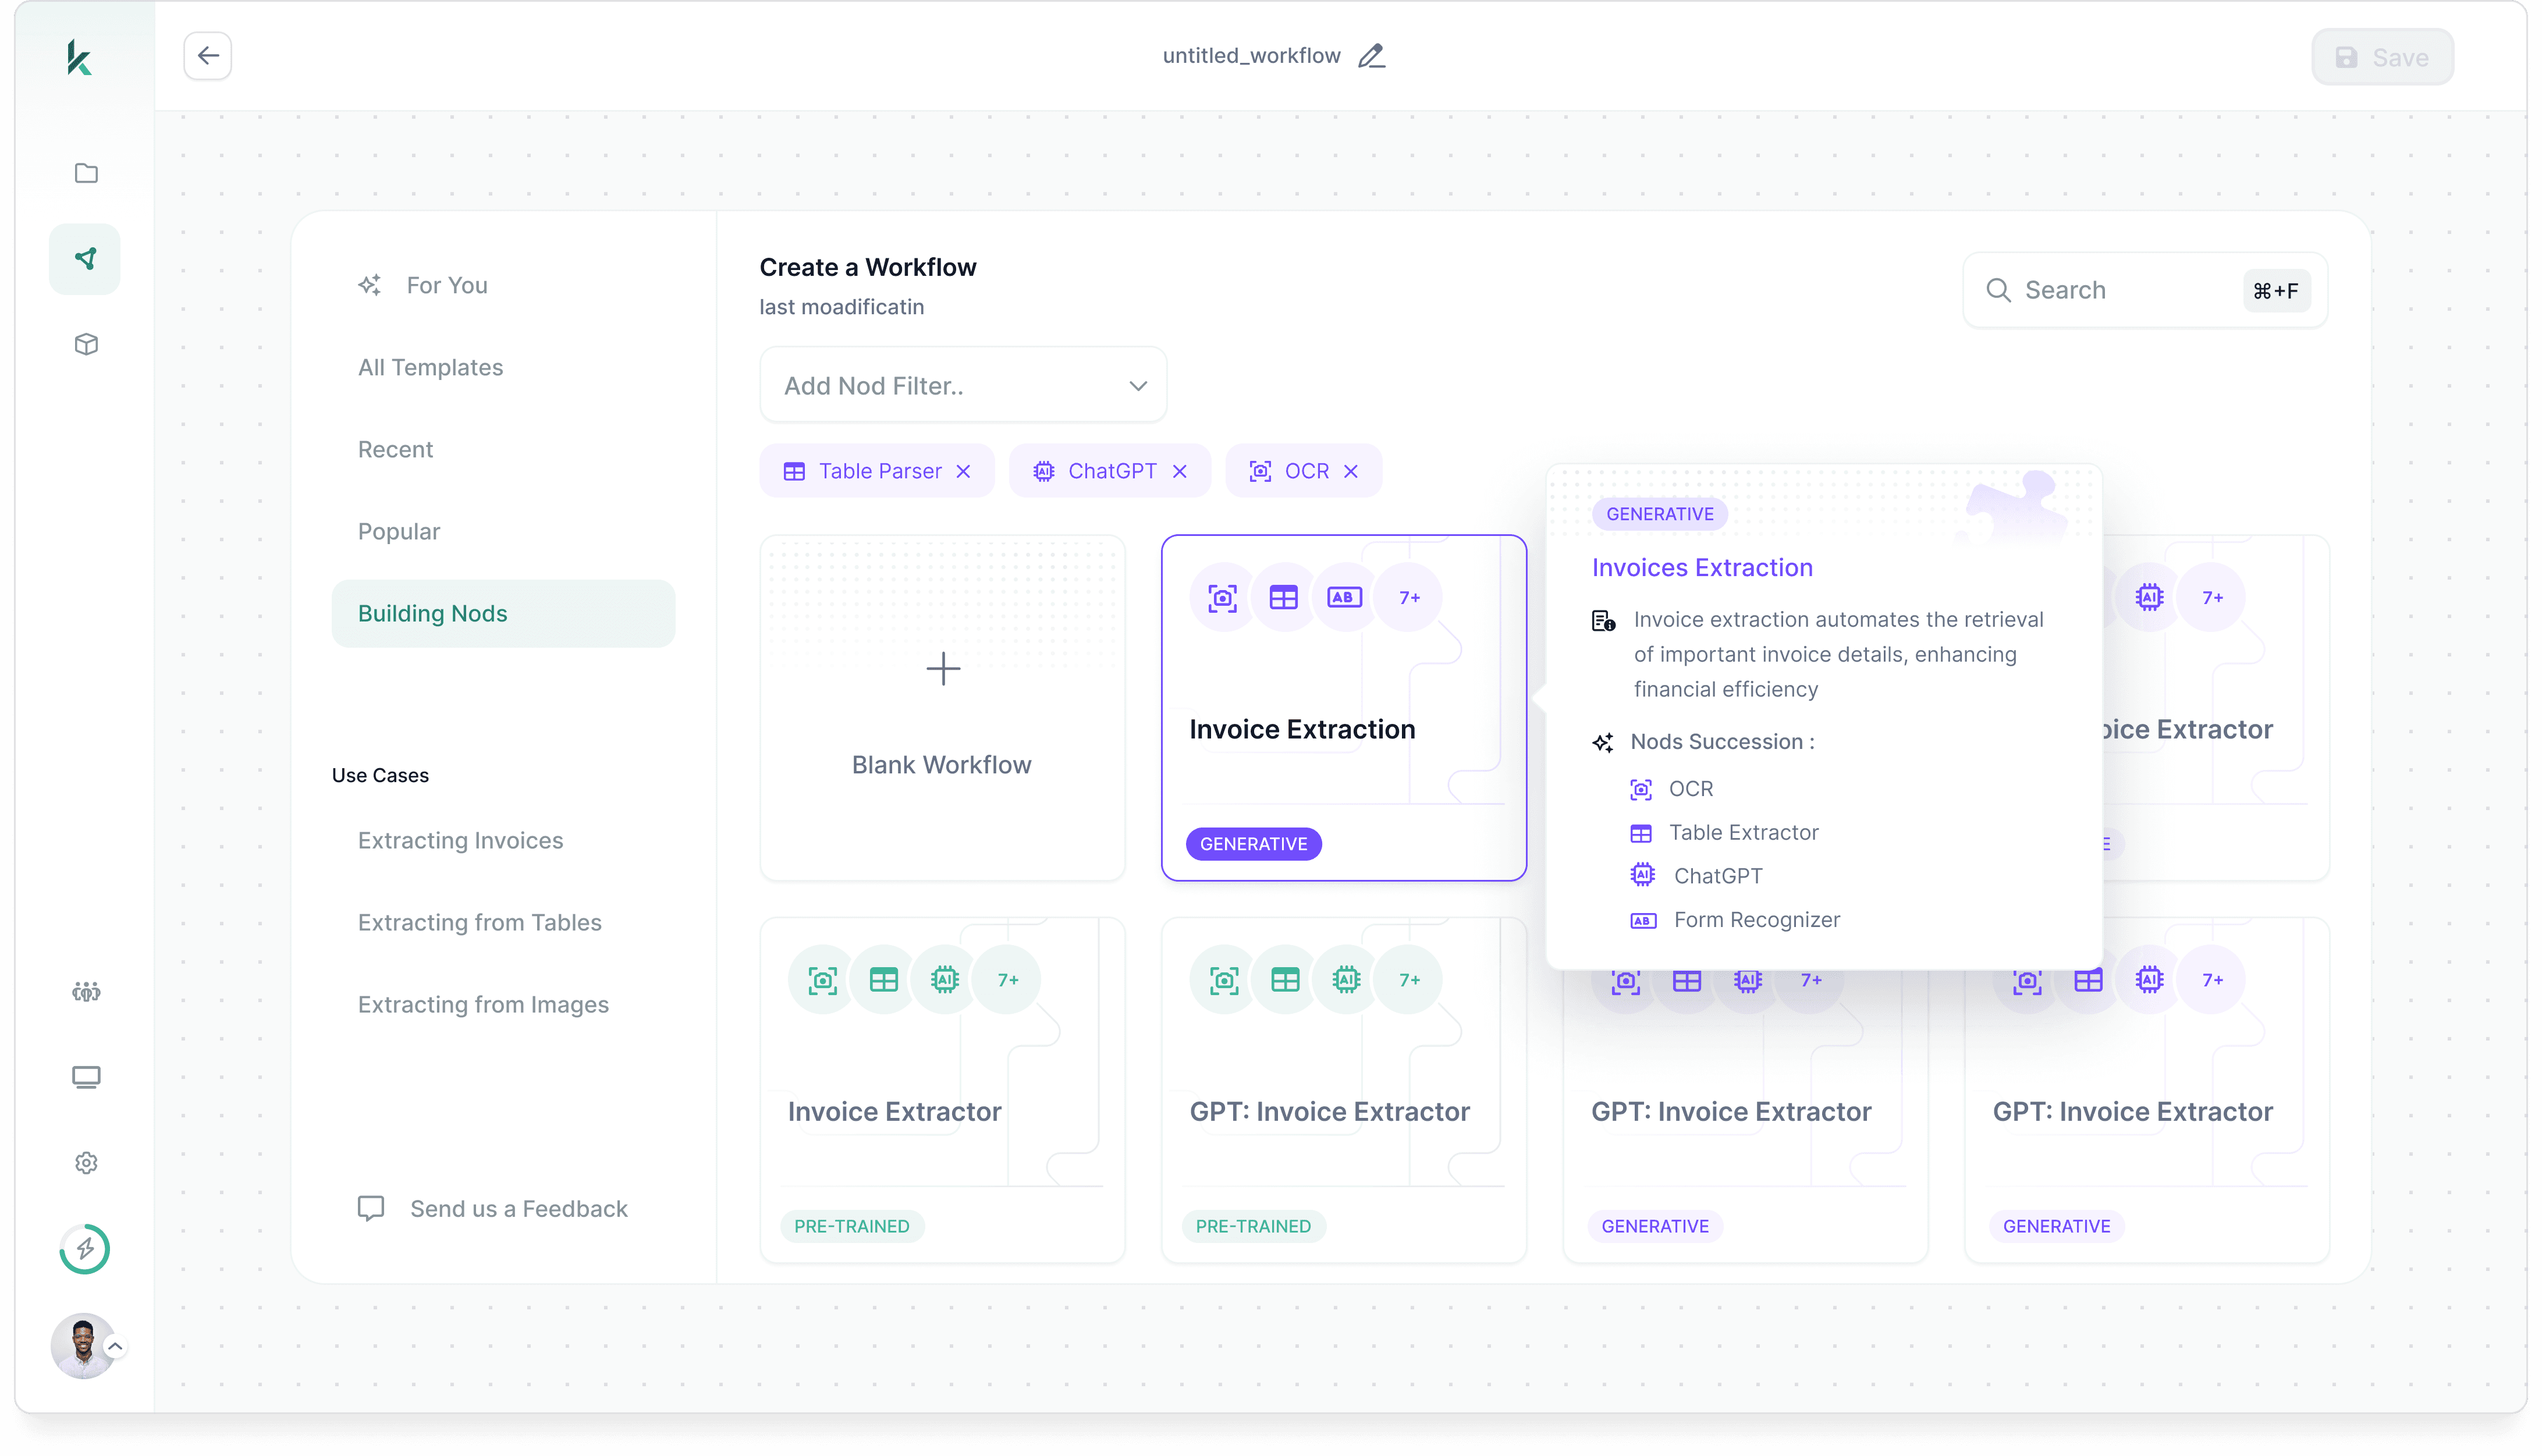Expand the Add Nod Filter dropdown
Screen dimensions: 2542x1456
[x=963, y=386]
